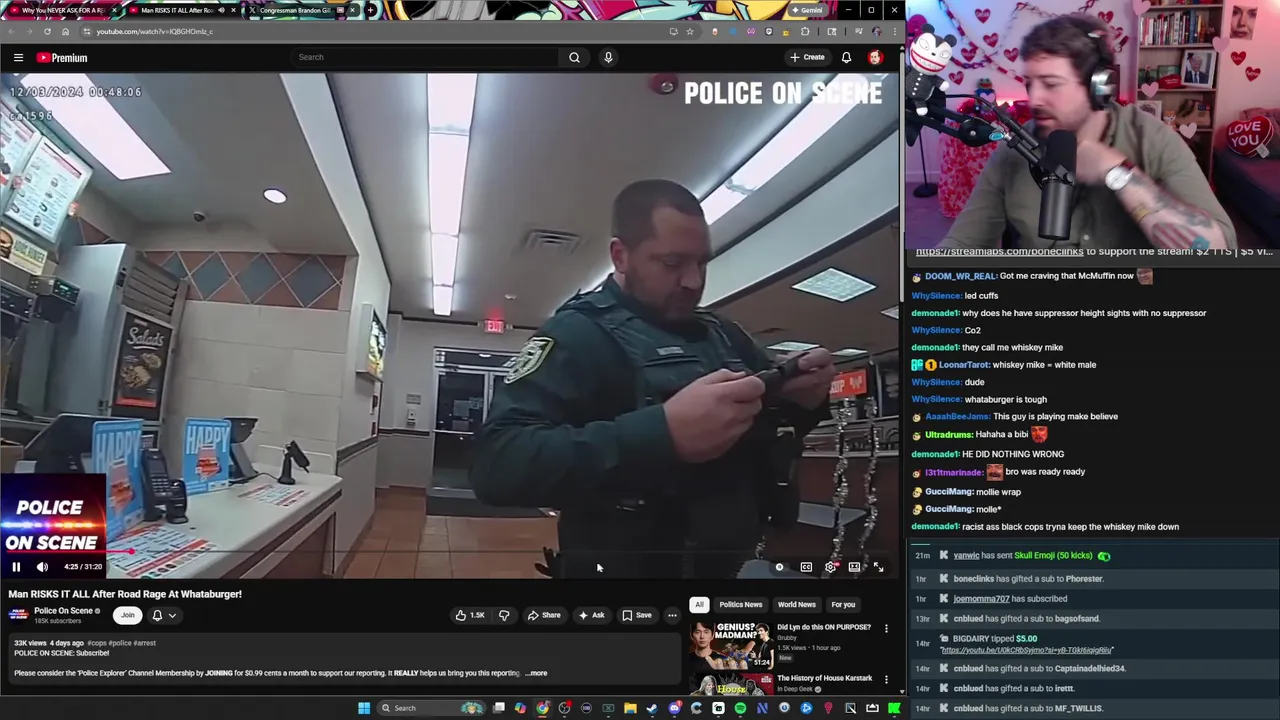Open Chrome from the taskbar
This screenshot has height=720, width=1280.
coord(542,708)
